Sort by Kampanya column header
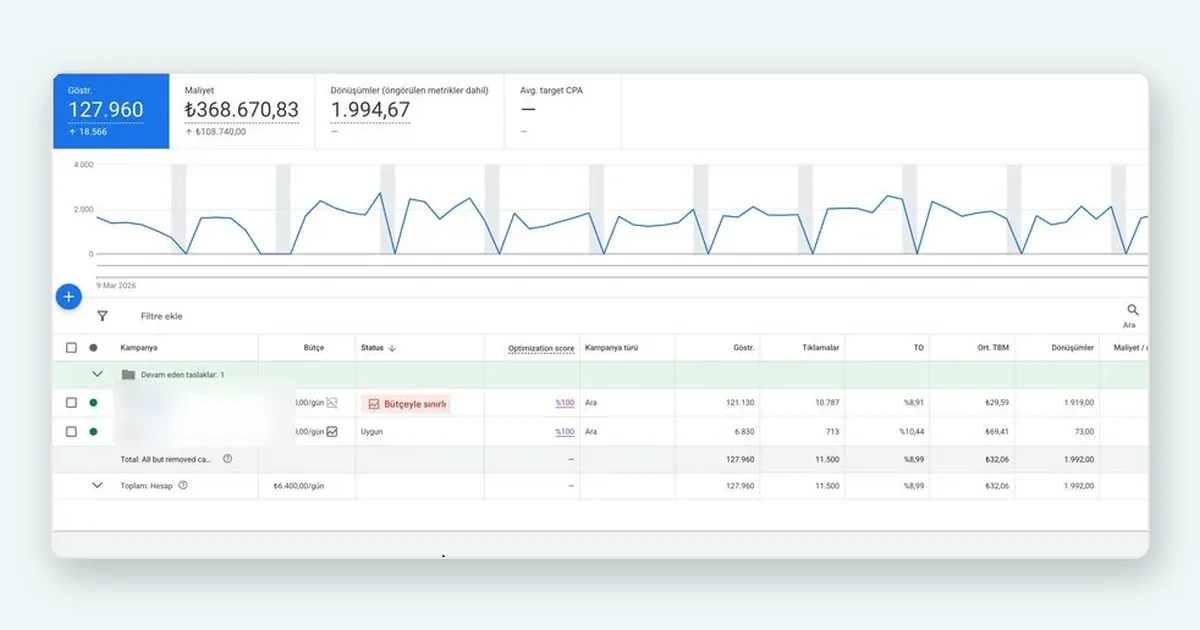The image size is (1200, 630). point(139,348)
